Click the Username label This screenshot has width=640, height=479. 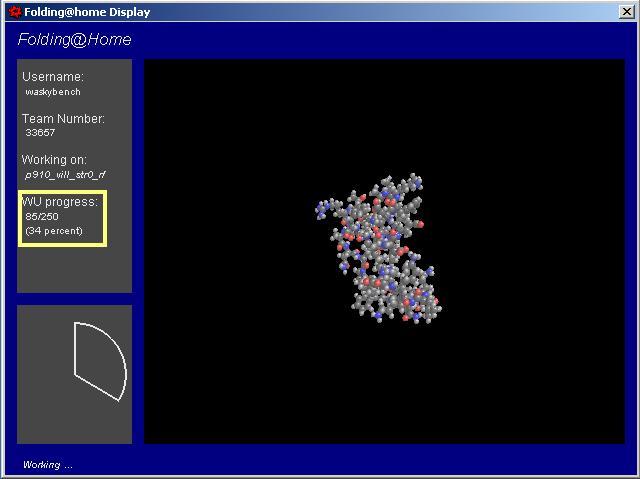pyautogui.click(x=53, y=77)
